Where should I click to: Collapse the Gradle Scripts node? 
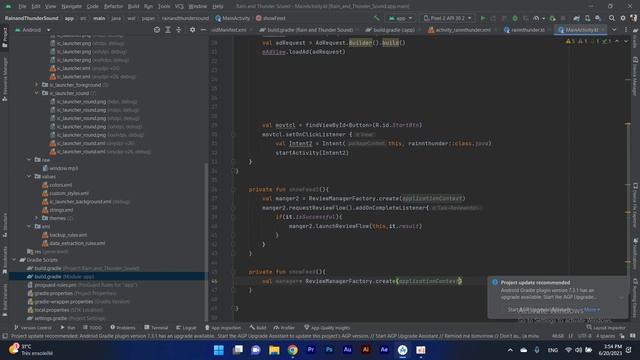[x=14, y=260]
